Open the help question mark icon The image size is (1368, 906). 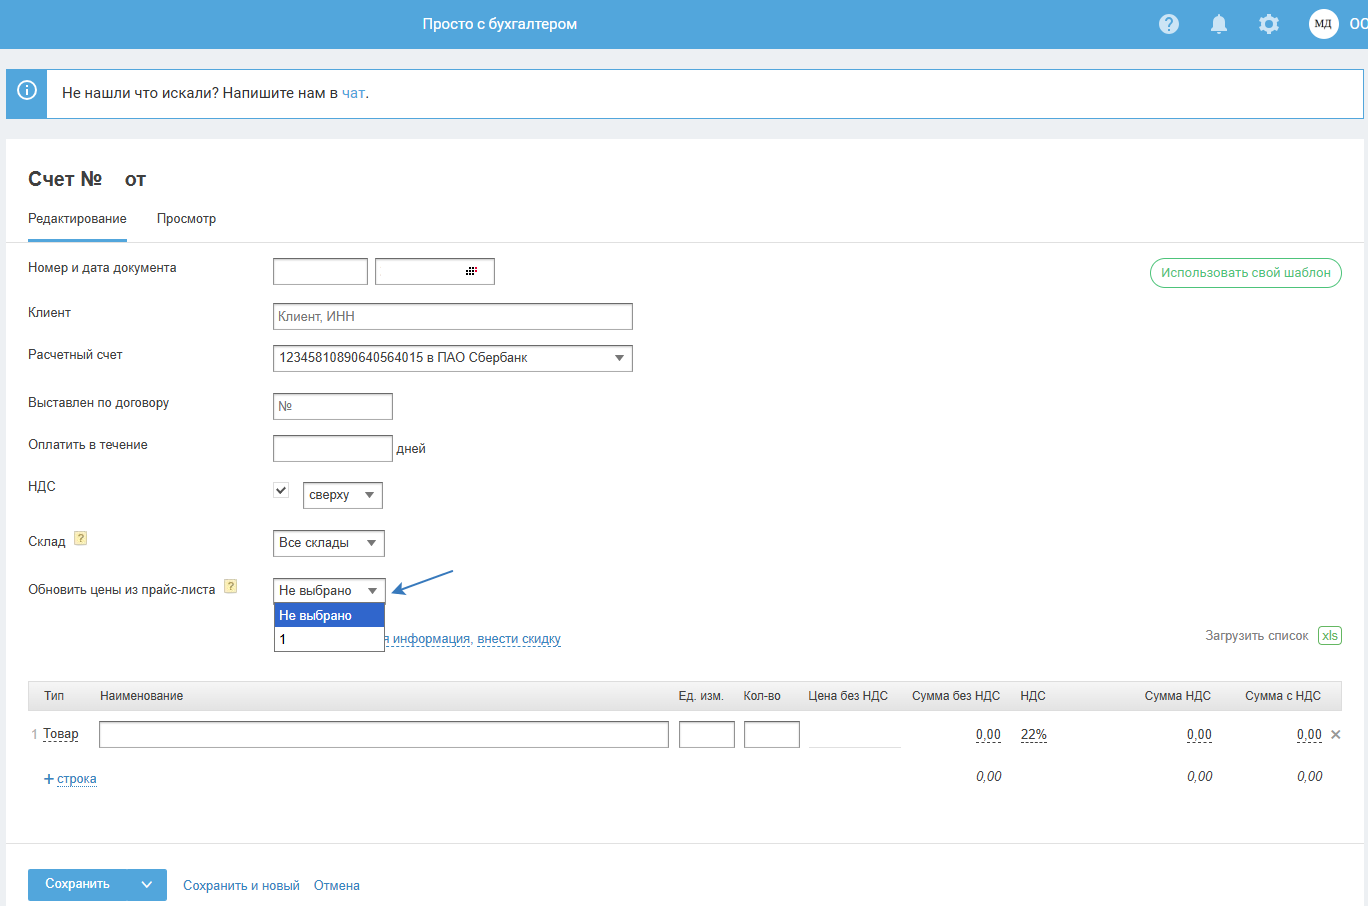(x=1169, y=24)
